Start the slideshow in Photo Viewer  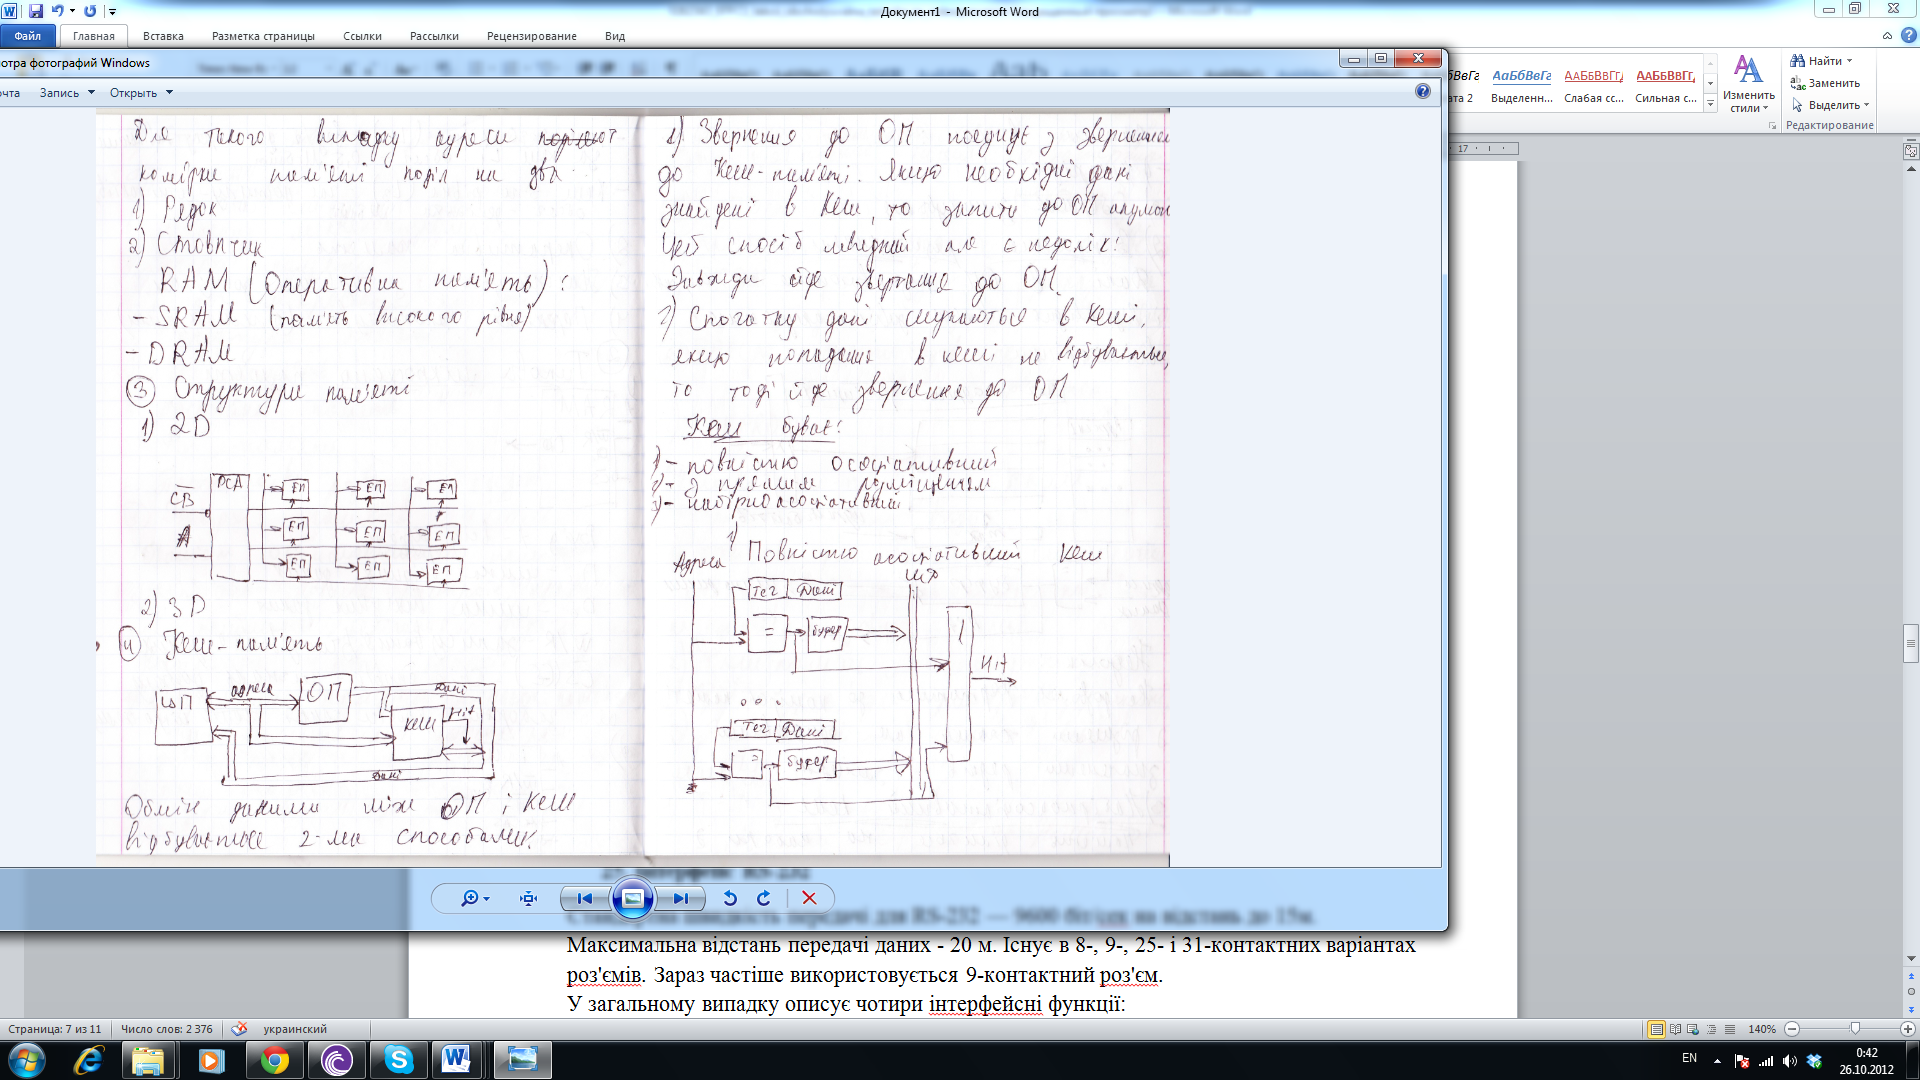(x=633, y=898)
